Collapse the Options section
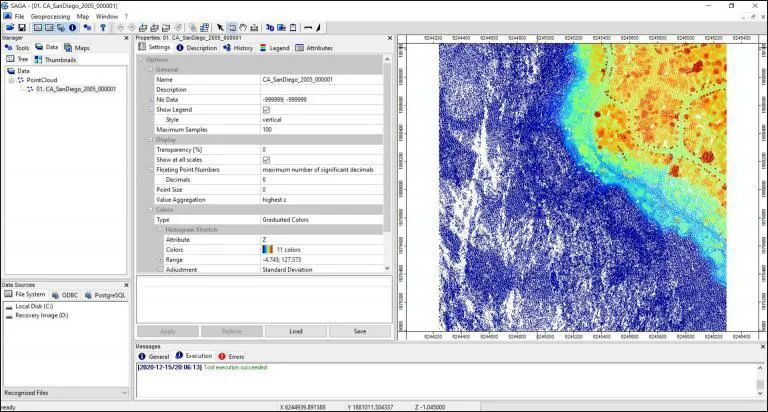Viewport: 768px width, 412px height. [141, 60]
